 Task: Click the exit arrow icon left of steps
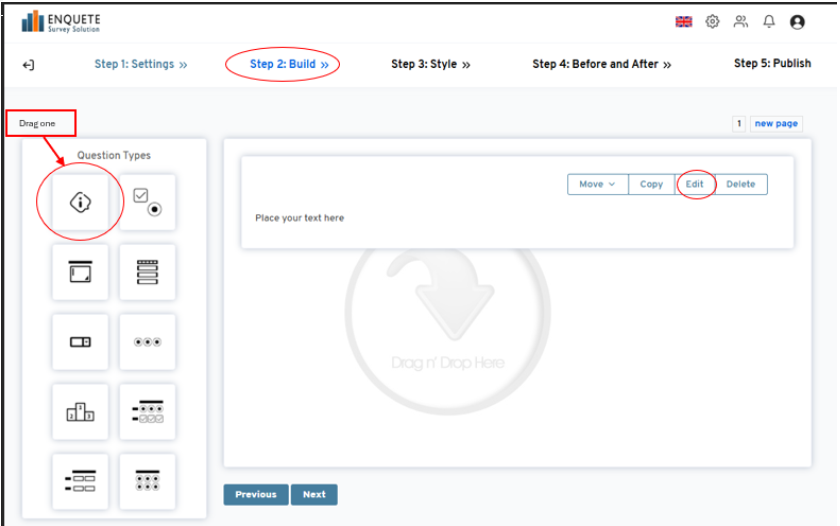28,65
